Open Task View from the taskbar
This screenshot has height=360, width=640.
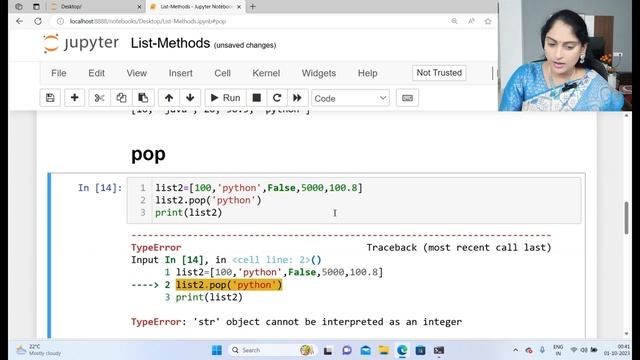tap(328, 350)
